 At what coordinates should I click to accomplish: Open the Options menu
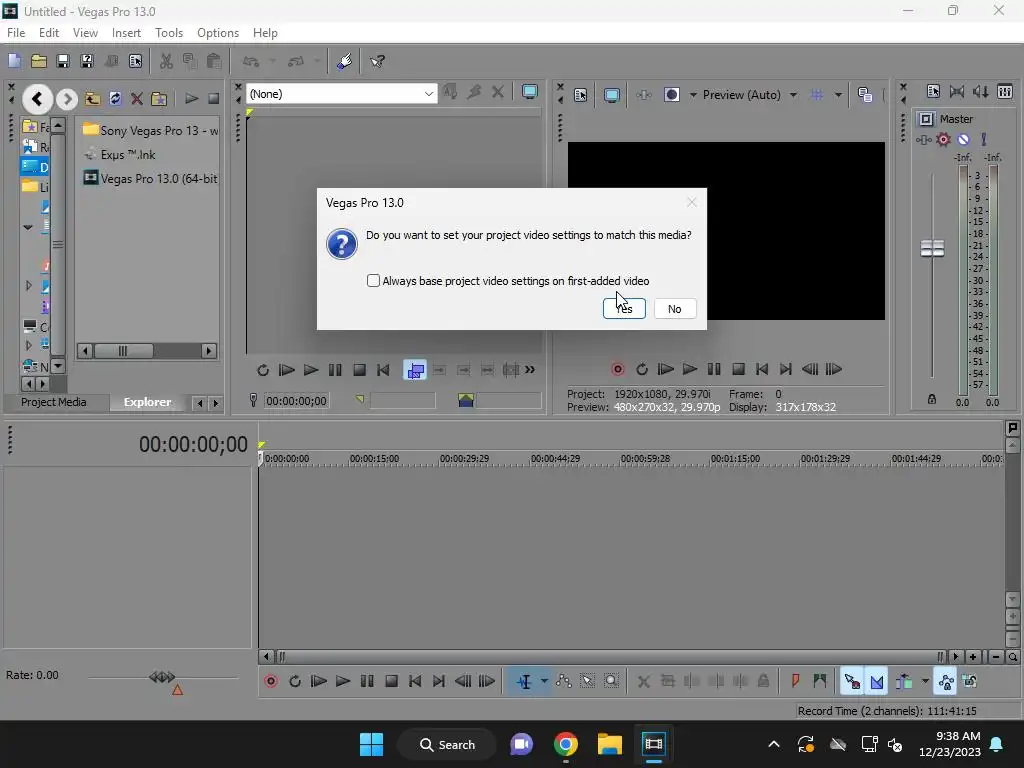pos(217,33)
